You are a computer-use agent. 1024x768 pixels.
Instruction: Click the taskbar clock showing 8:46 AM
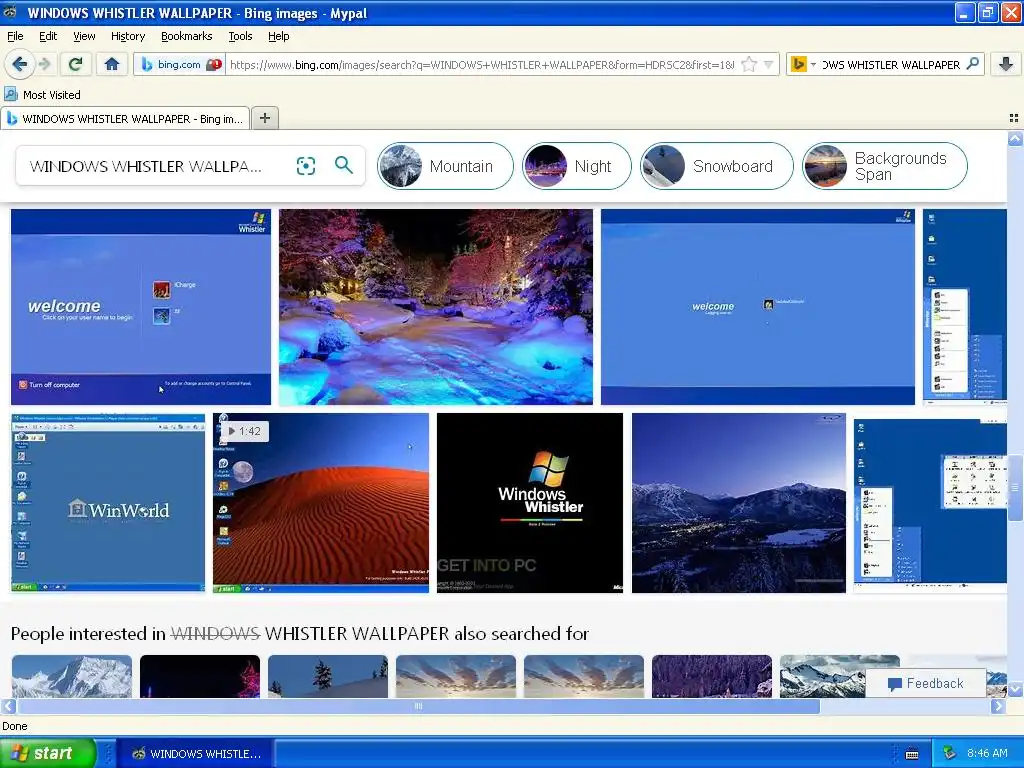tap(987, 753)
